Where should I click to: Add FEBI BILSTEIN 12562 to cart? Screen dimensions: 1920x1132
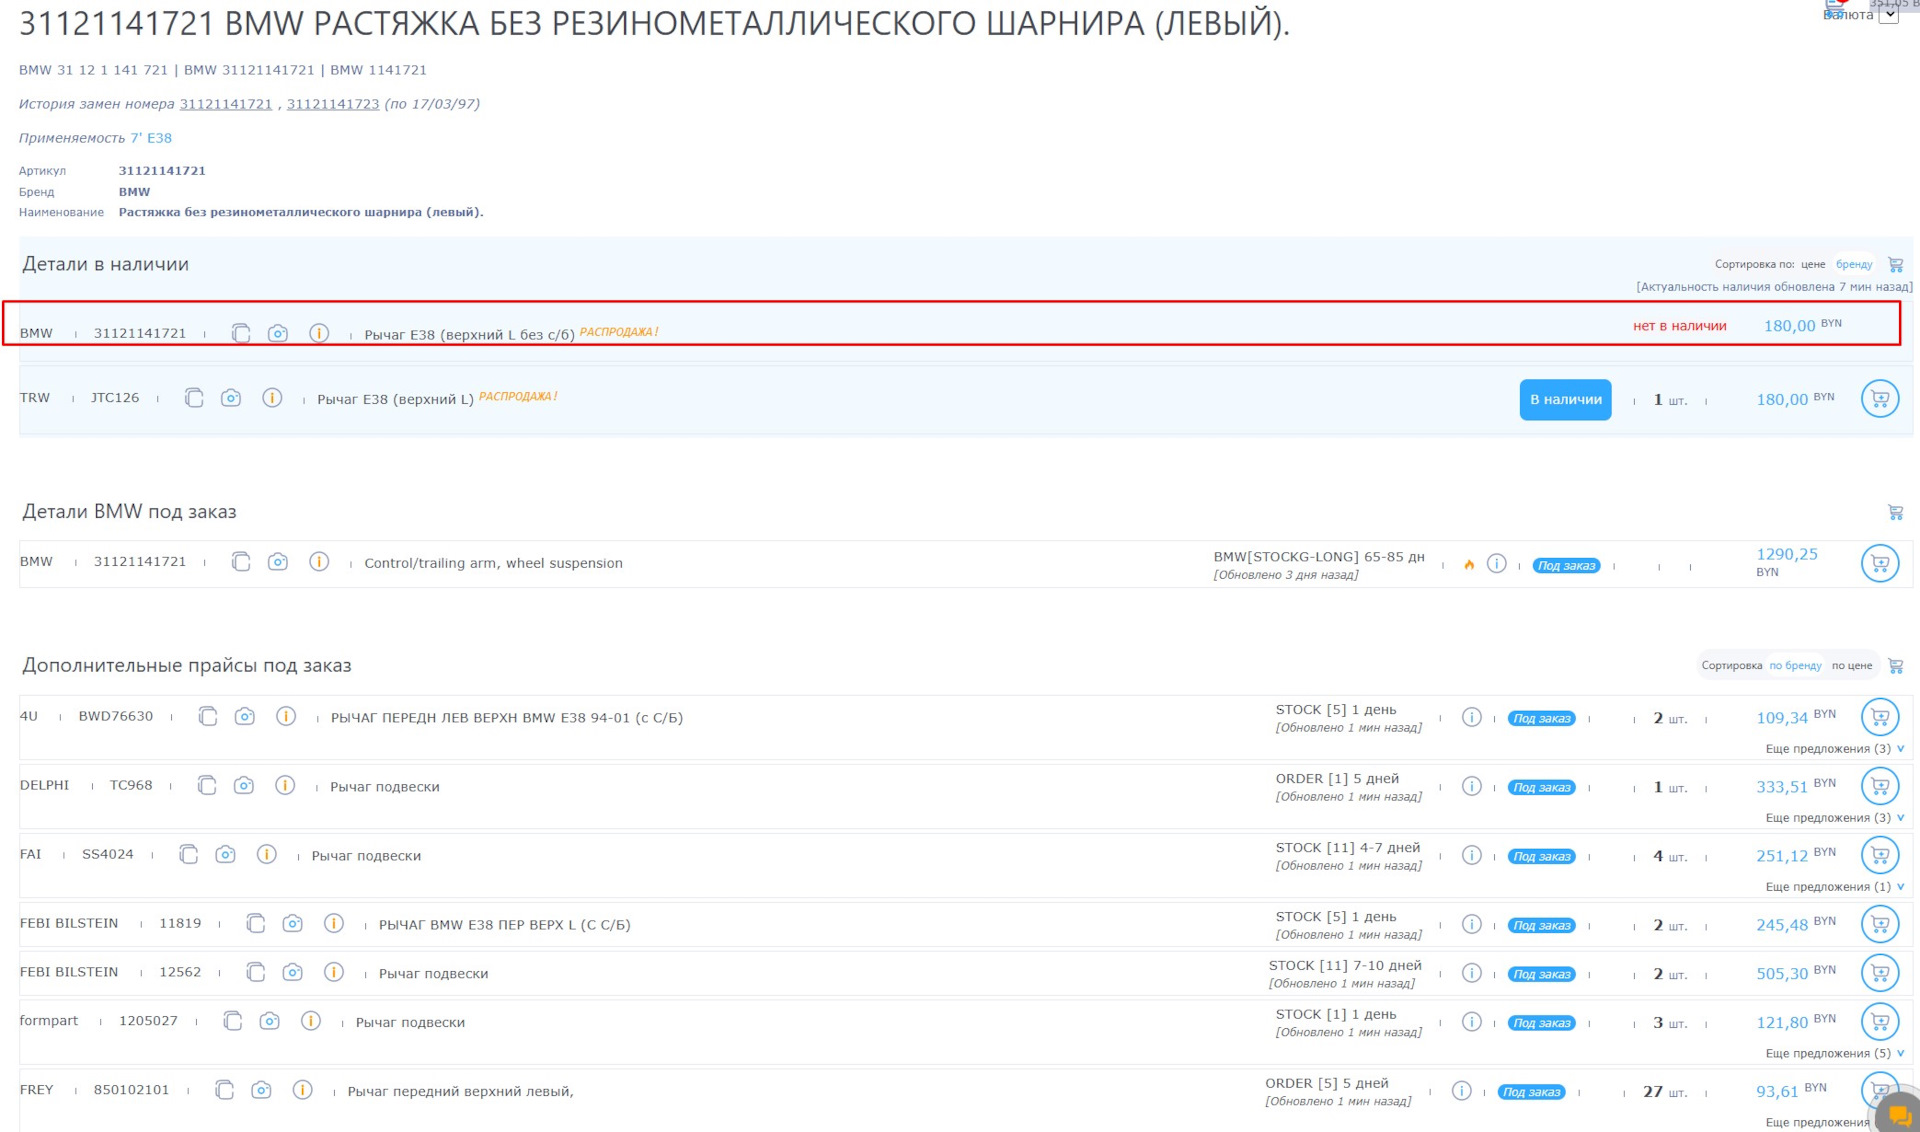coord(1879,972)
